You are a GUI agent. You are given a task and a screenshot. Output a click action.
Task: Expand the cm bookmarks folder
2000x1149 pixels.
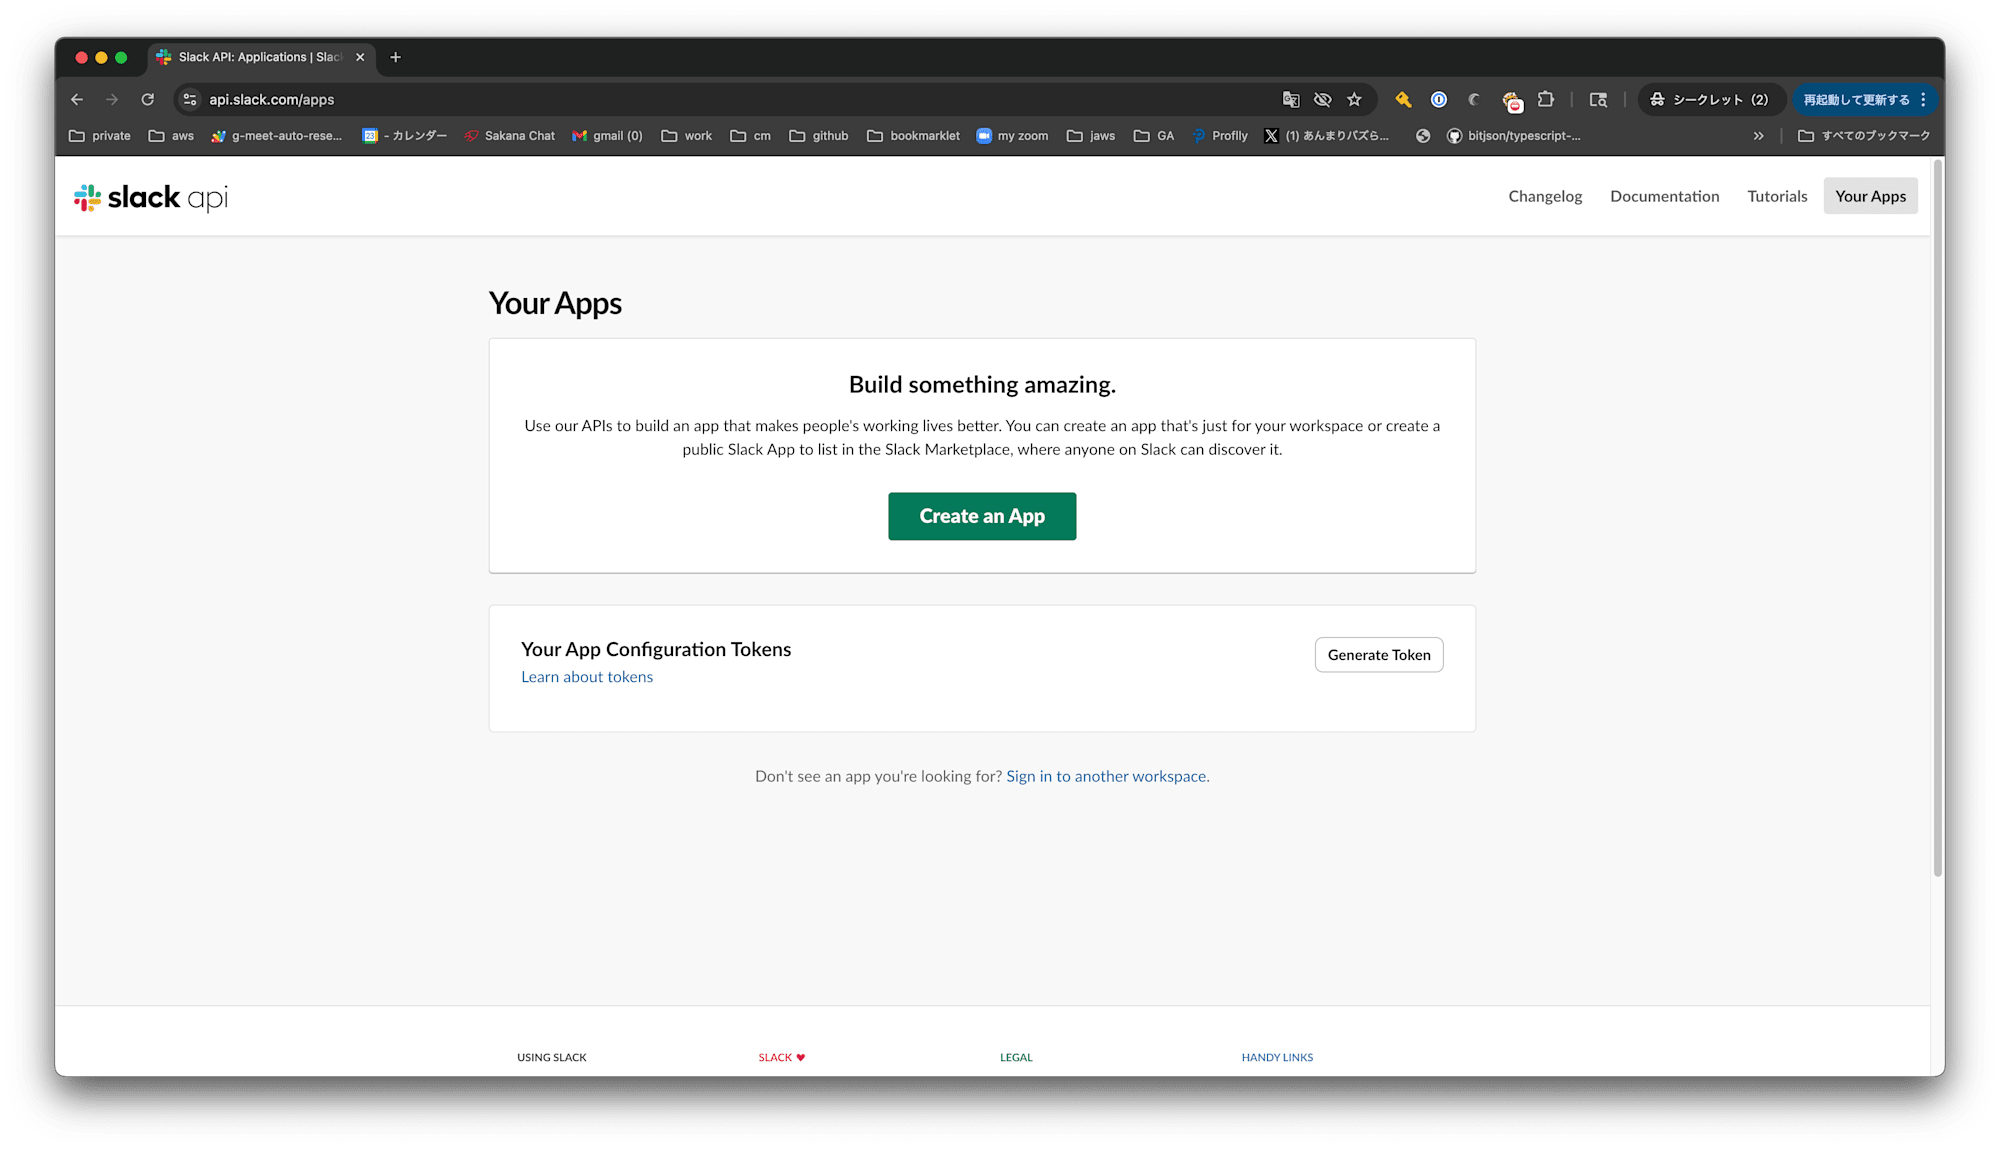click(751, 136)
